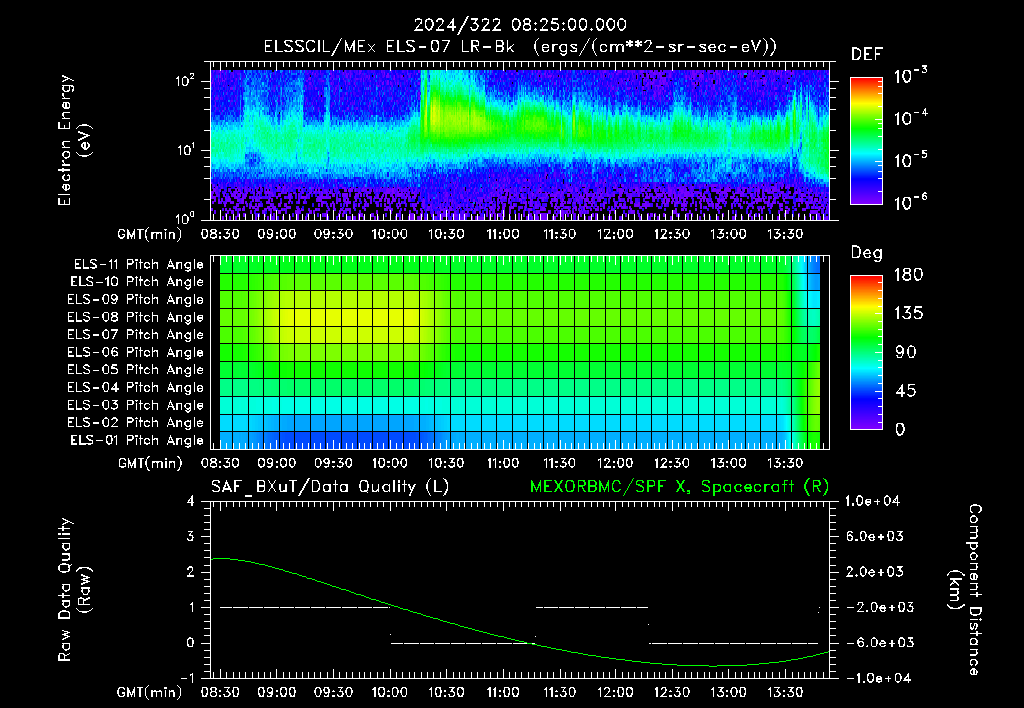
Task: Click the 08:30 label under the spectrogram
Action: pos(220,234)
